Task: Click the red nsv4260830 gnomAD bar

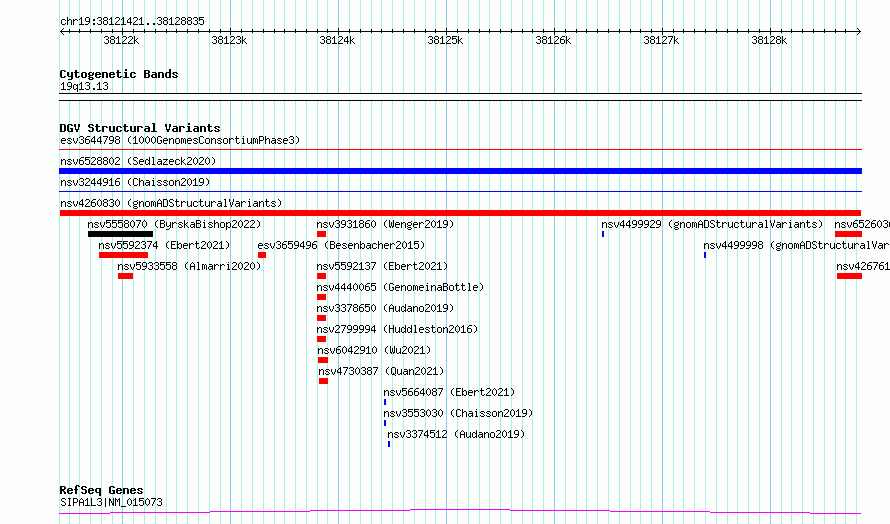Action: [460, 213]
